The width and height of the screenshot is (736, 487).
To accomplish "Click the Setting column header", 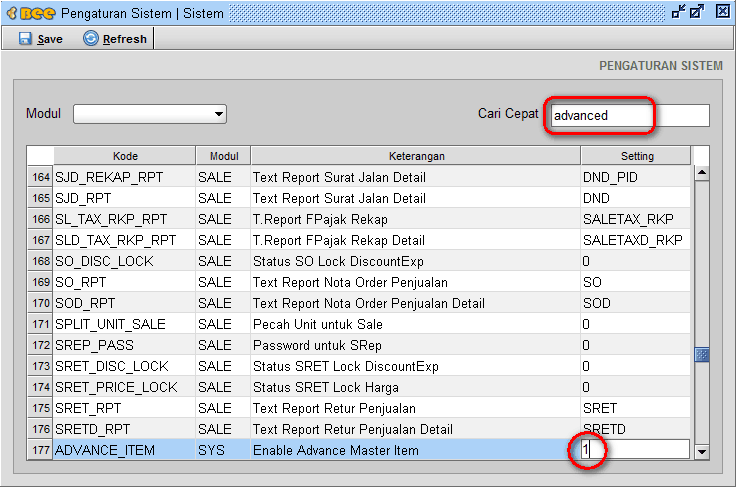I will click(636, 156).
